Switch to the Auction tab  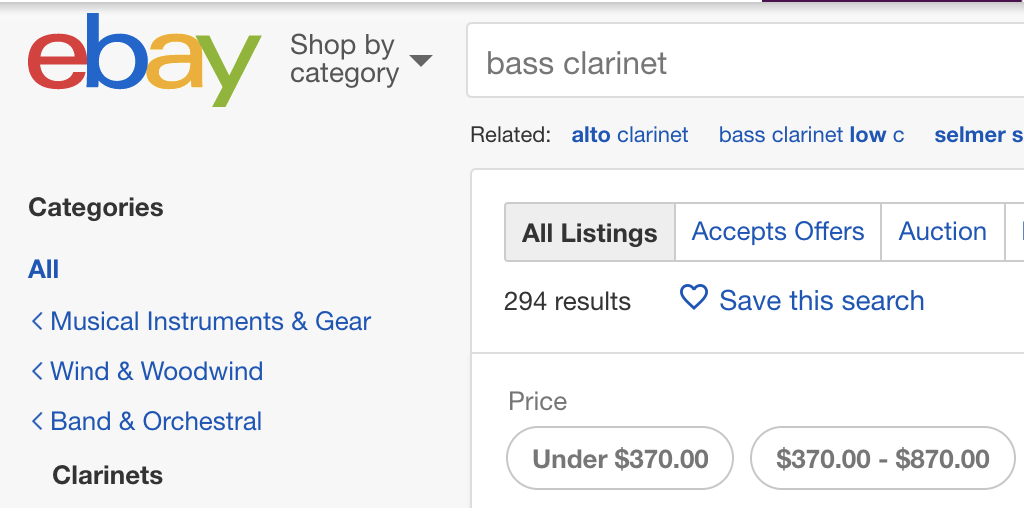tap(942, 232)
